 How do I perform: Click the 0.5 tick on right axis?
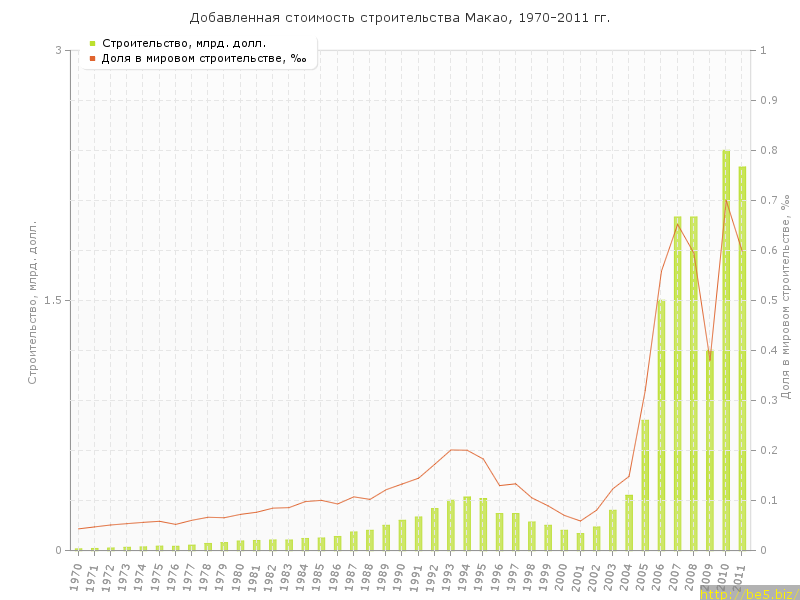(x=769, y=300)
